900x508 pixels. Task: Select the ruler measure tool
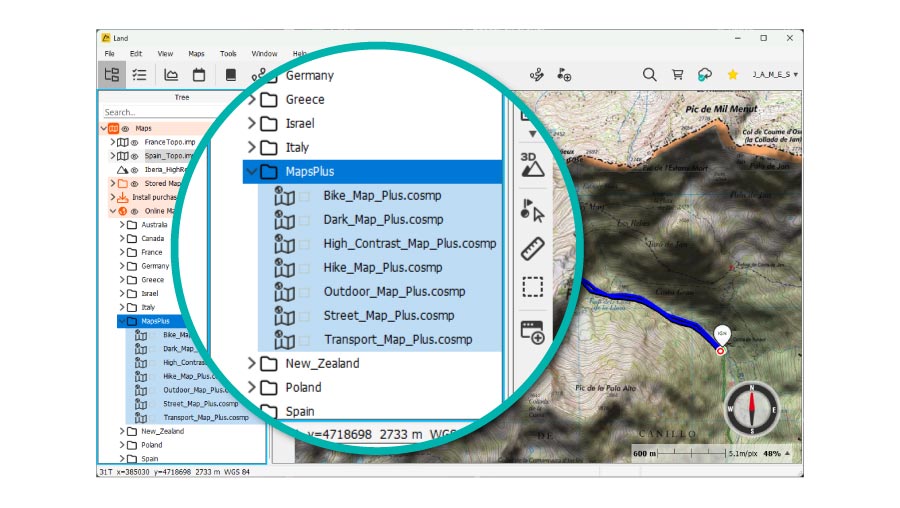(532, 249)
